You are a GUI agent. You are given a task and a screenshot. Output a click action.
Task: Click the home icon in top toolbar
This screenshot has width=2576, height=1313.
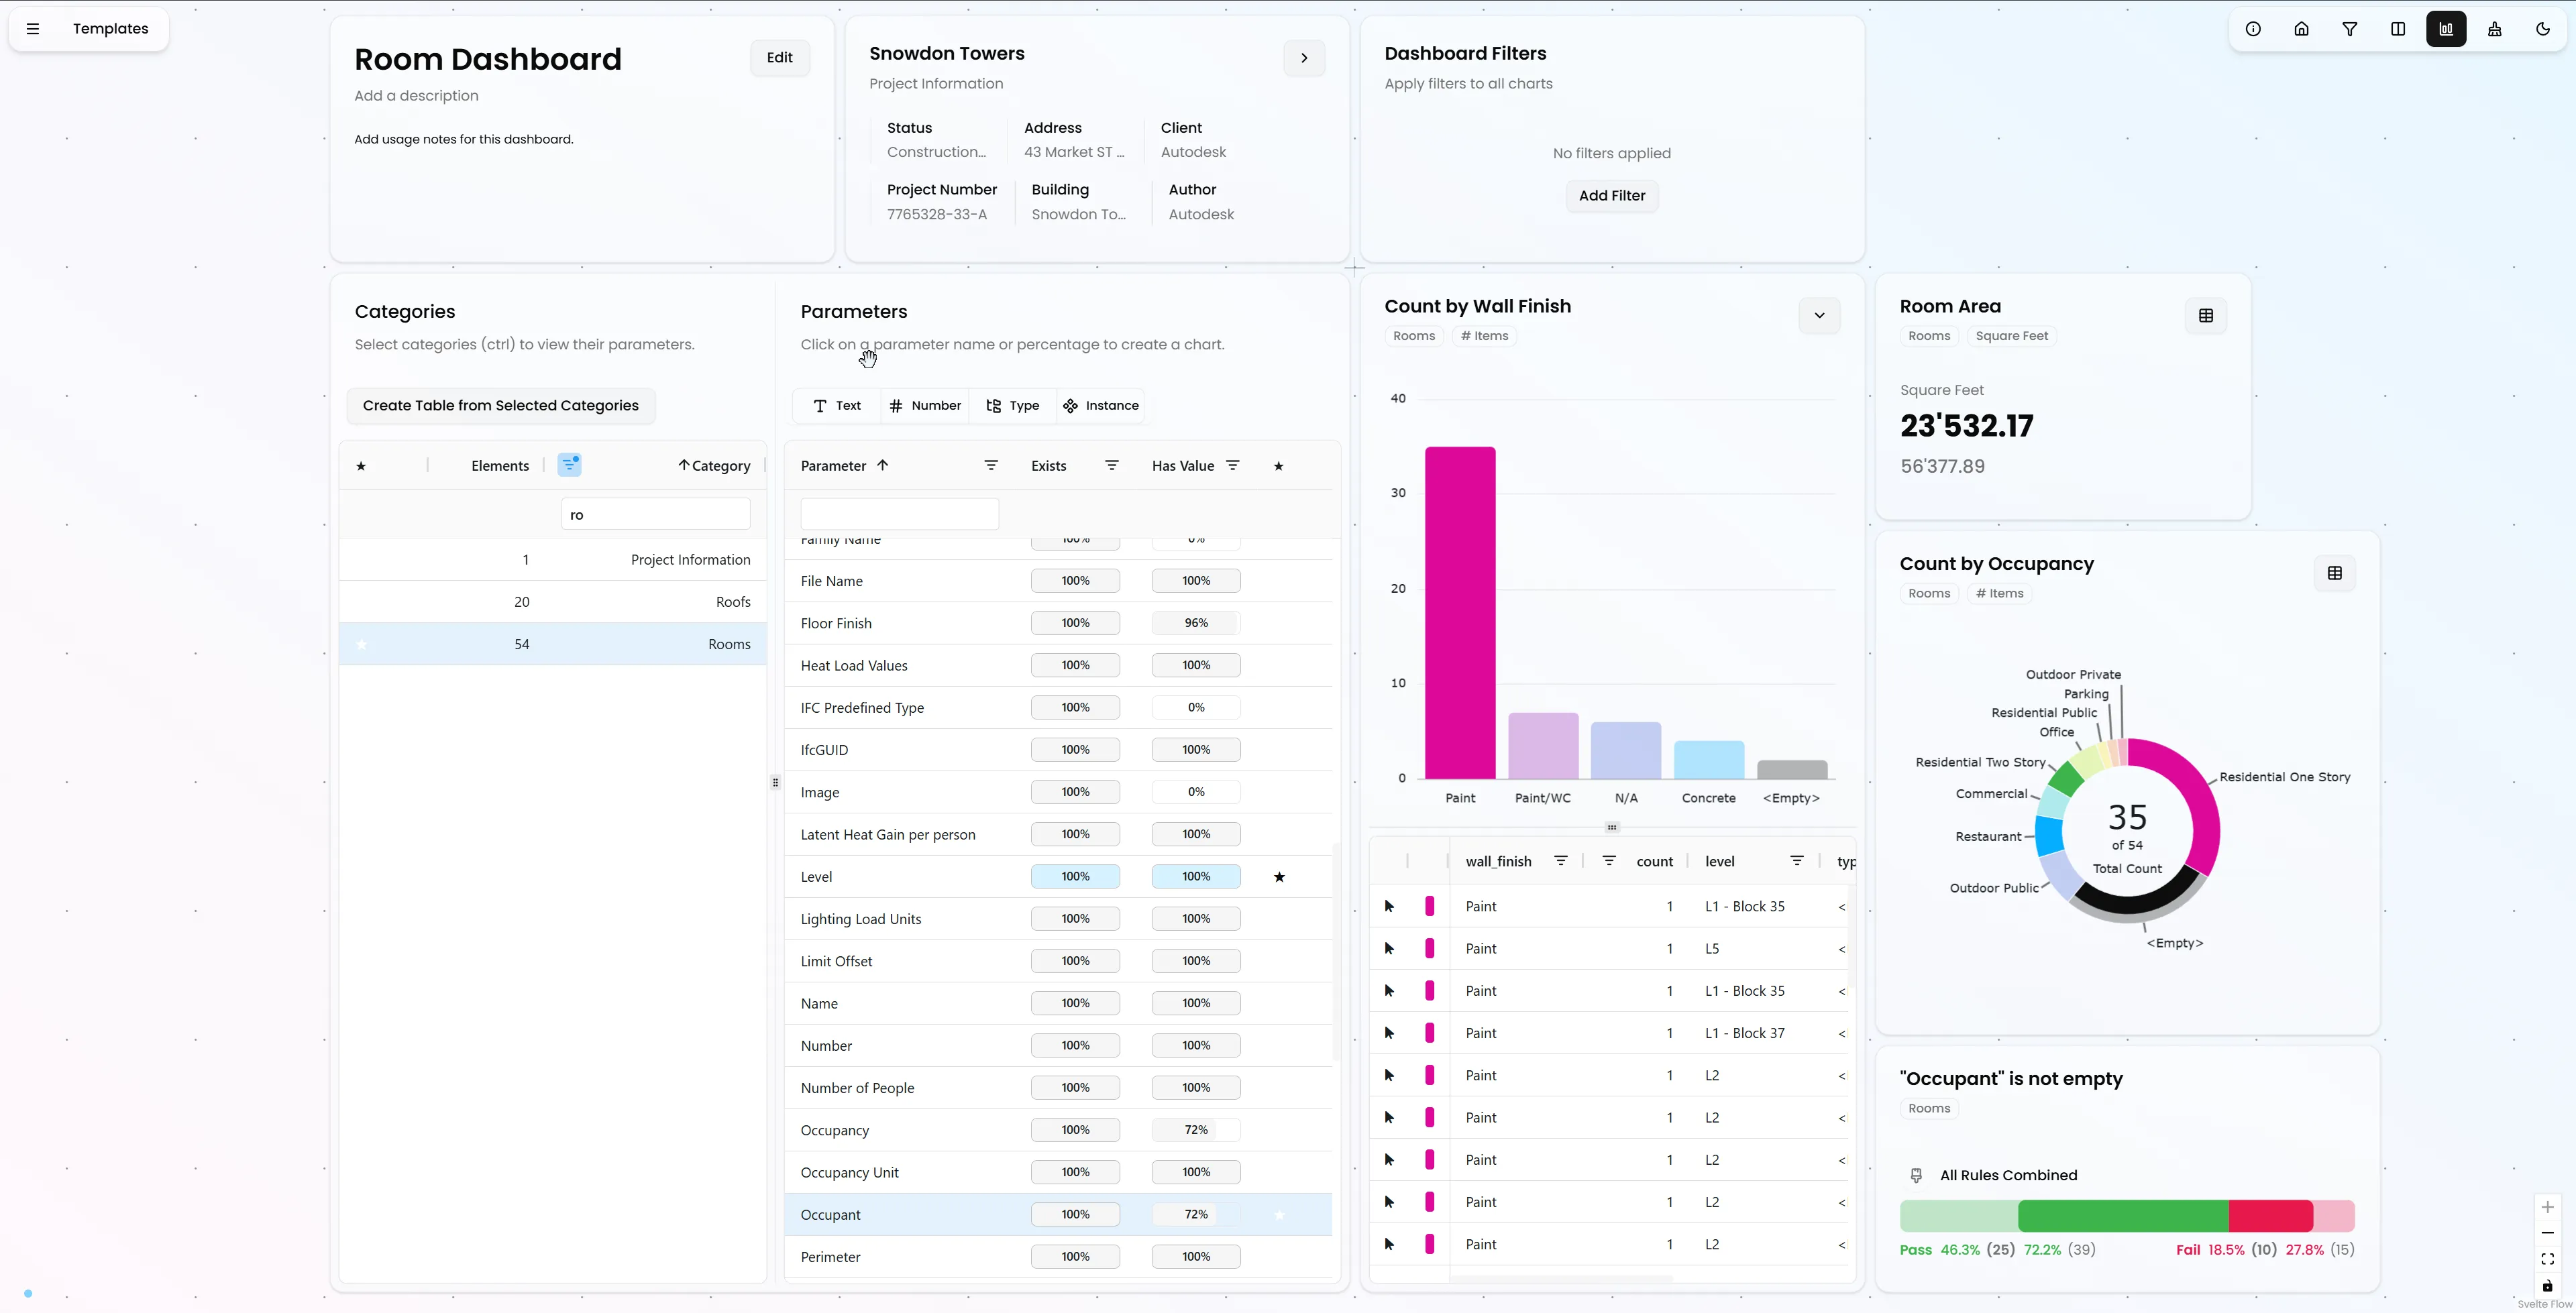tap(2301, 29)
